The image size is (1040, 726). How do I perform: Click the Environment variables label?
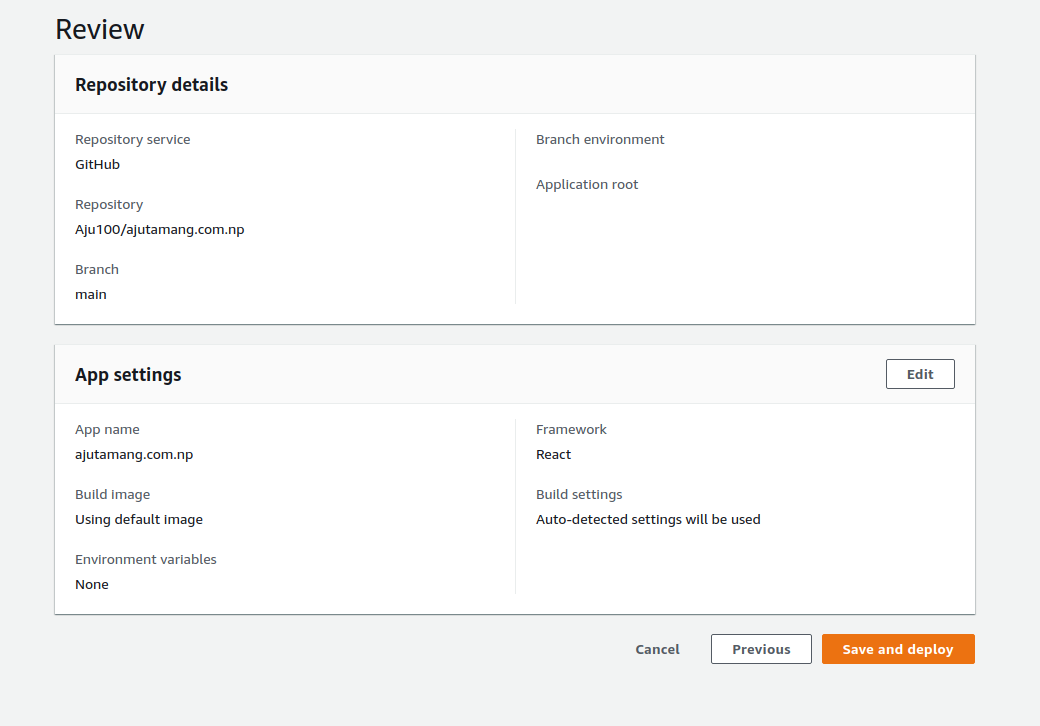(146, 559)
